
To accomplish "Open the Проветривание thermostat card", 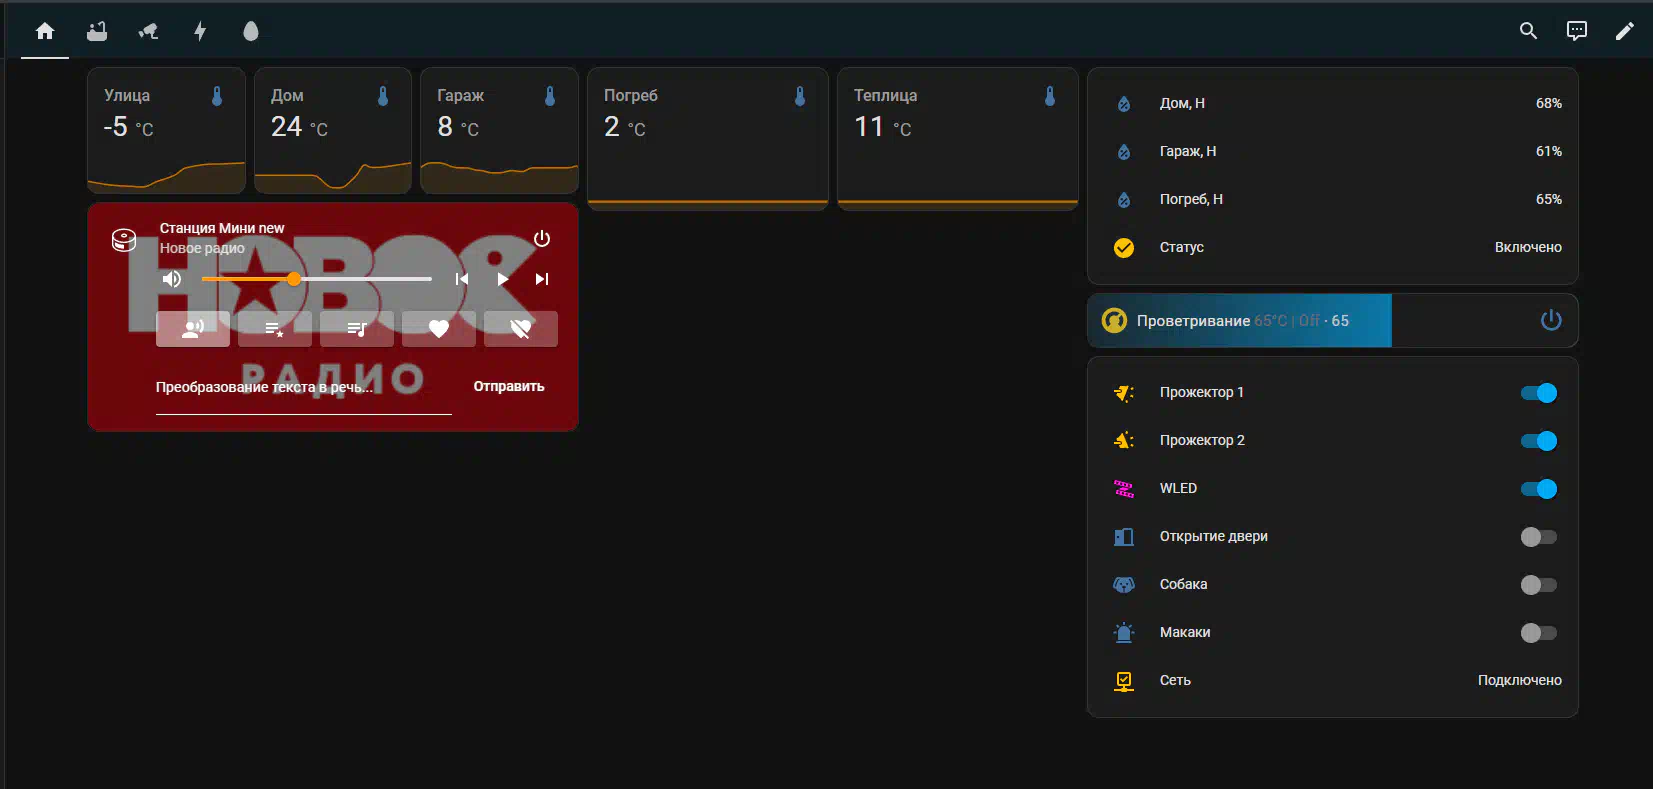I will coord(1333,320).
